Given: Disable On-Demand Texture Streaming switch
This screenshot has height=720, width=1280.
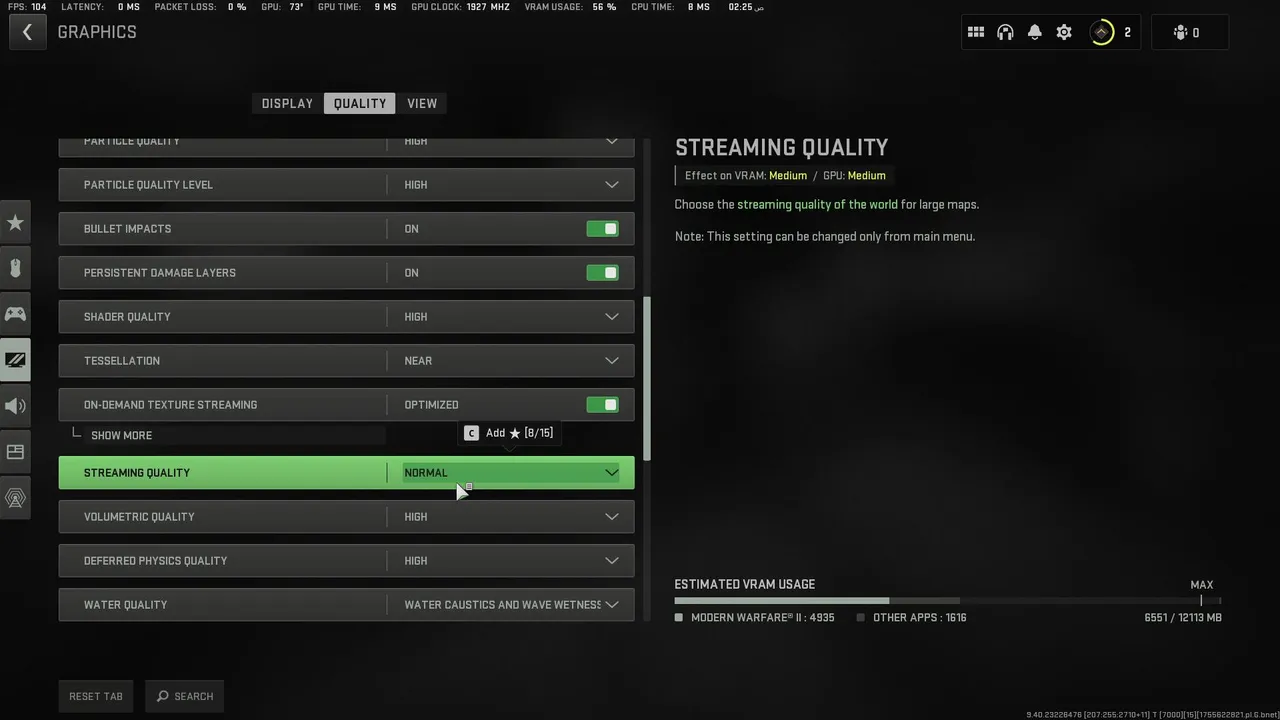Looking at the screenshot, I should tap(602, 405).
